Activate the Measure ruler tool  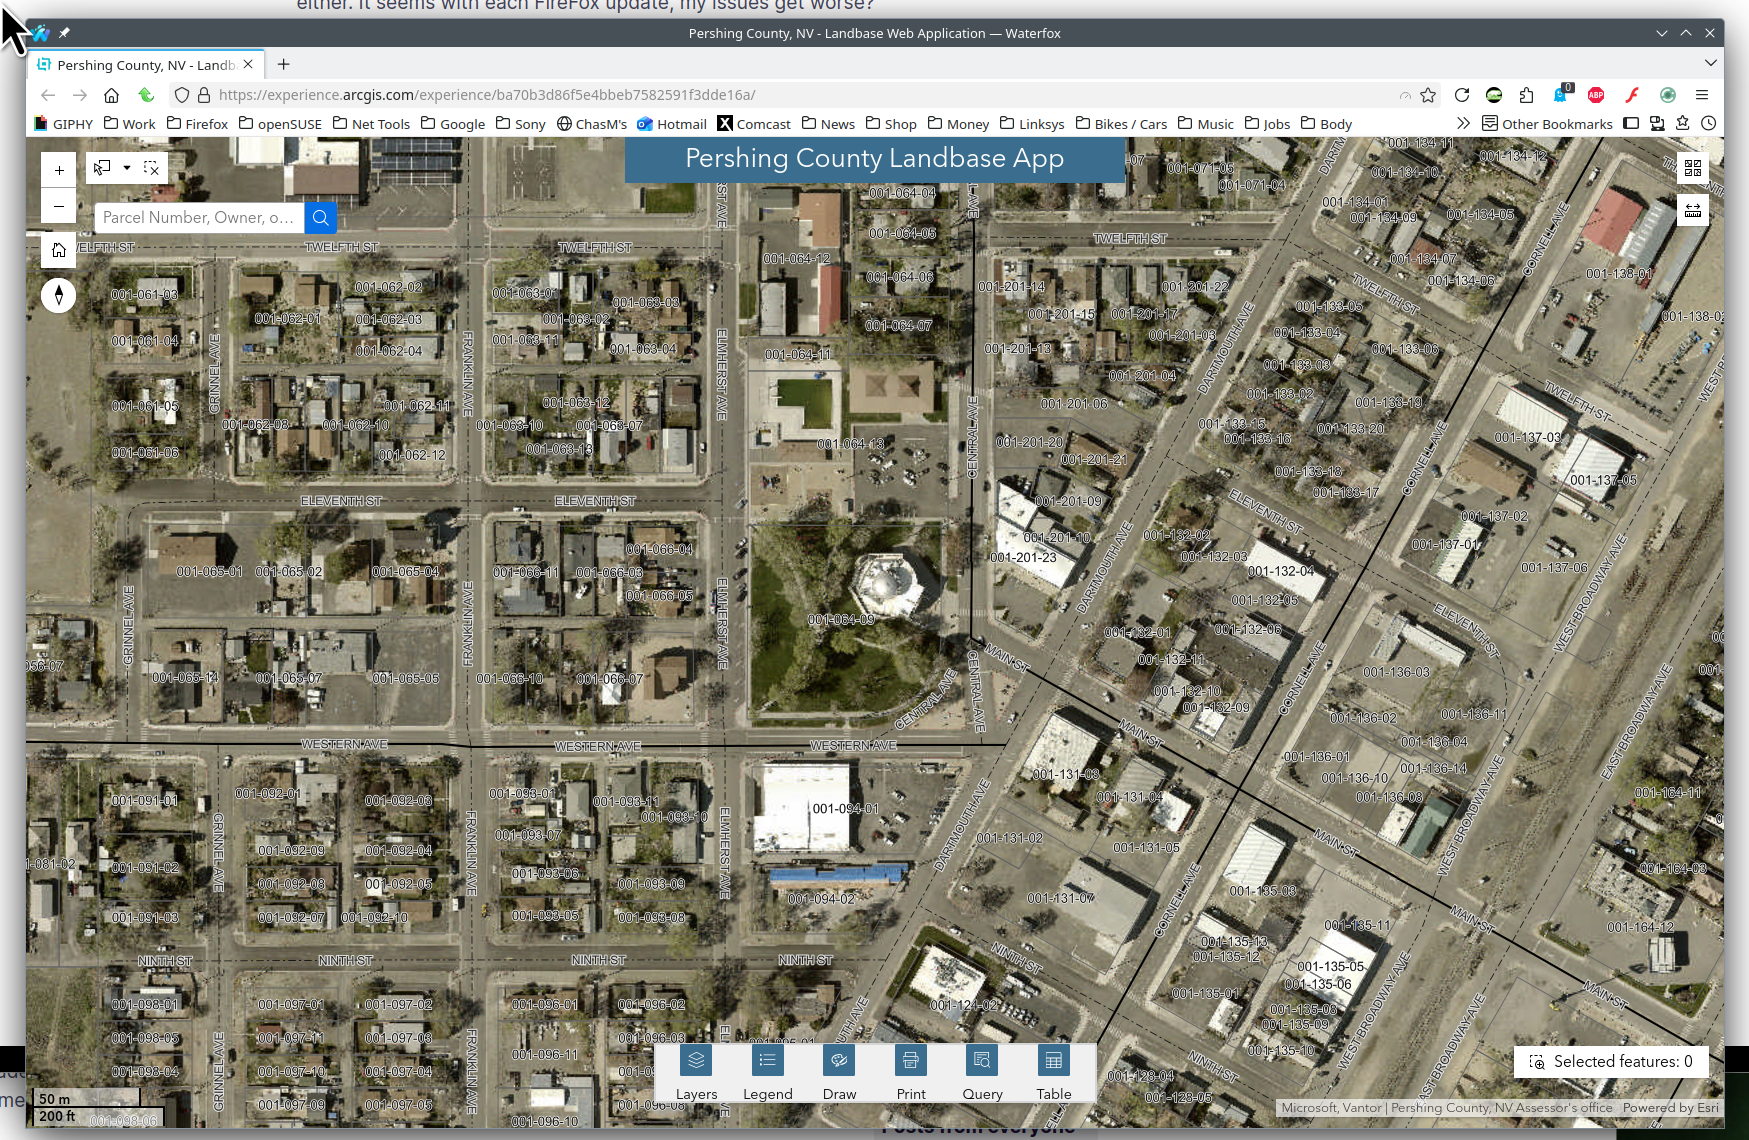coord(1692,210)
